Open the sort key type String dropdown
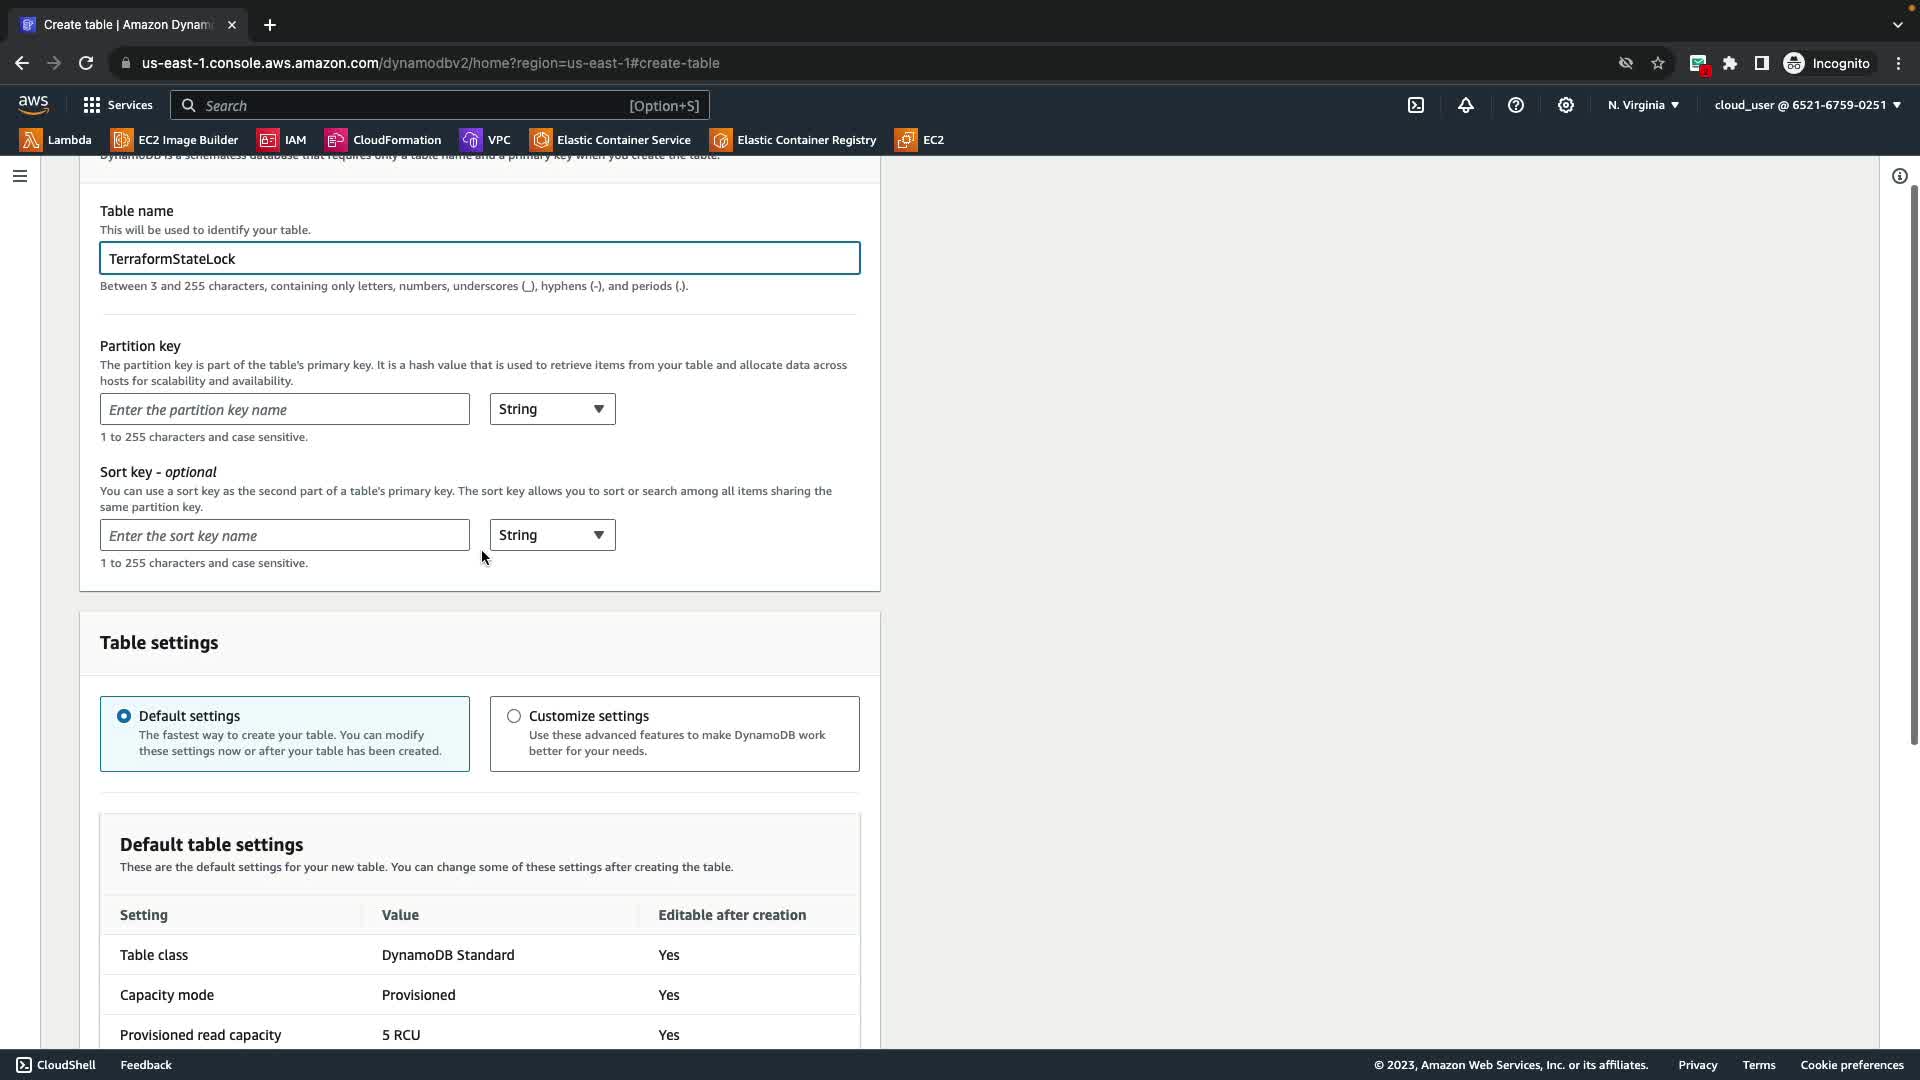Screen dimensions: 1920x1080 [x=552, y=535]
